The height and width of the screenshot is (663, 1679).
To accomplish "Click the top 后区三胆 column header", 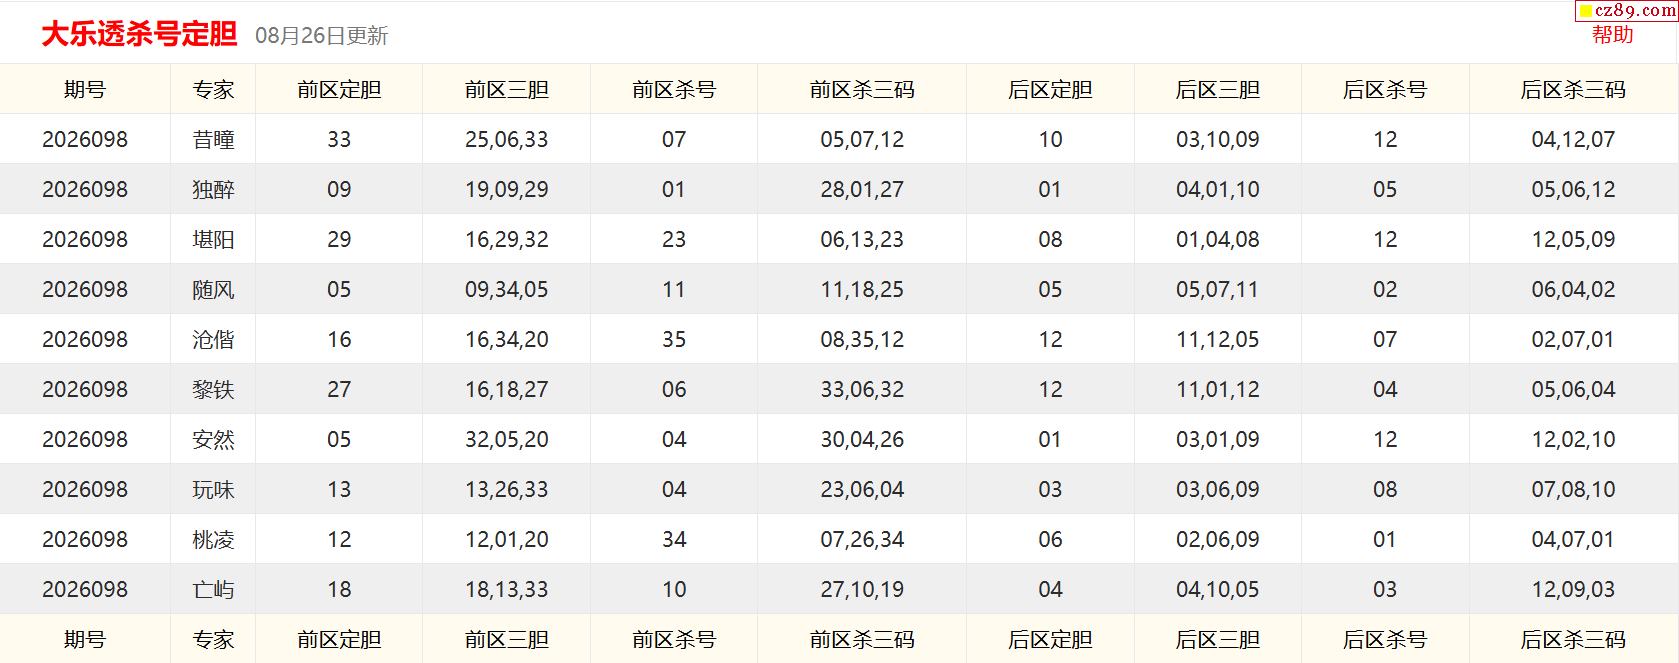I will (x=1218, y=90).
